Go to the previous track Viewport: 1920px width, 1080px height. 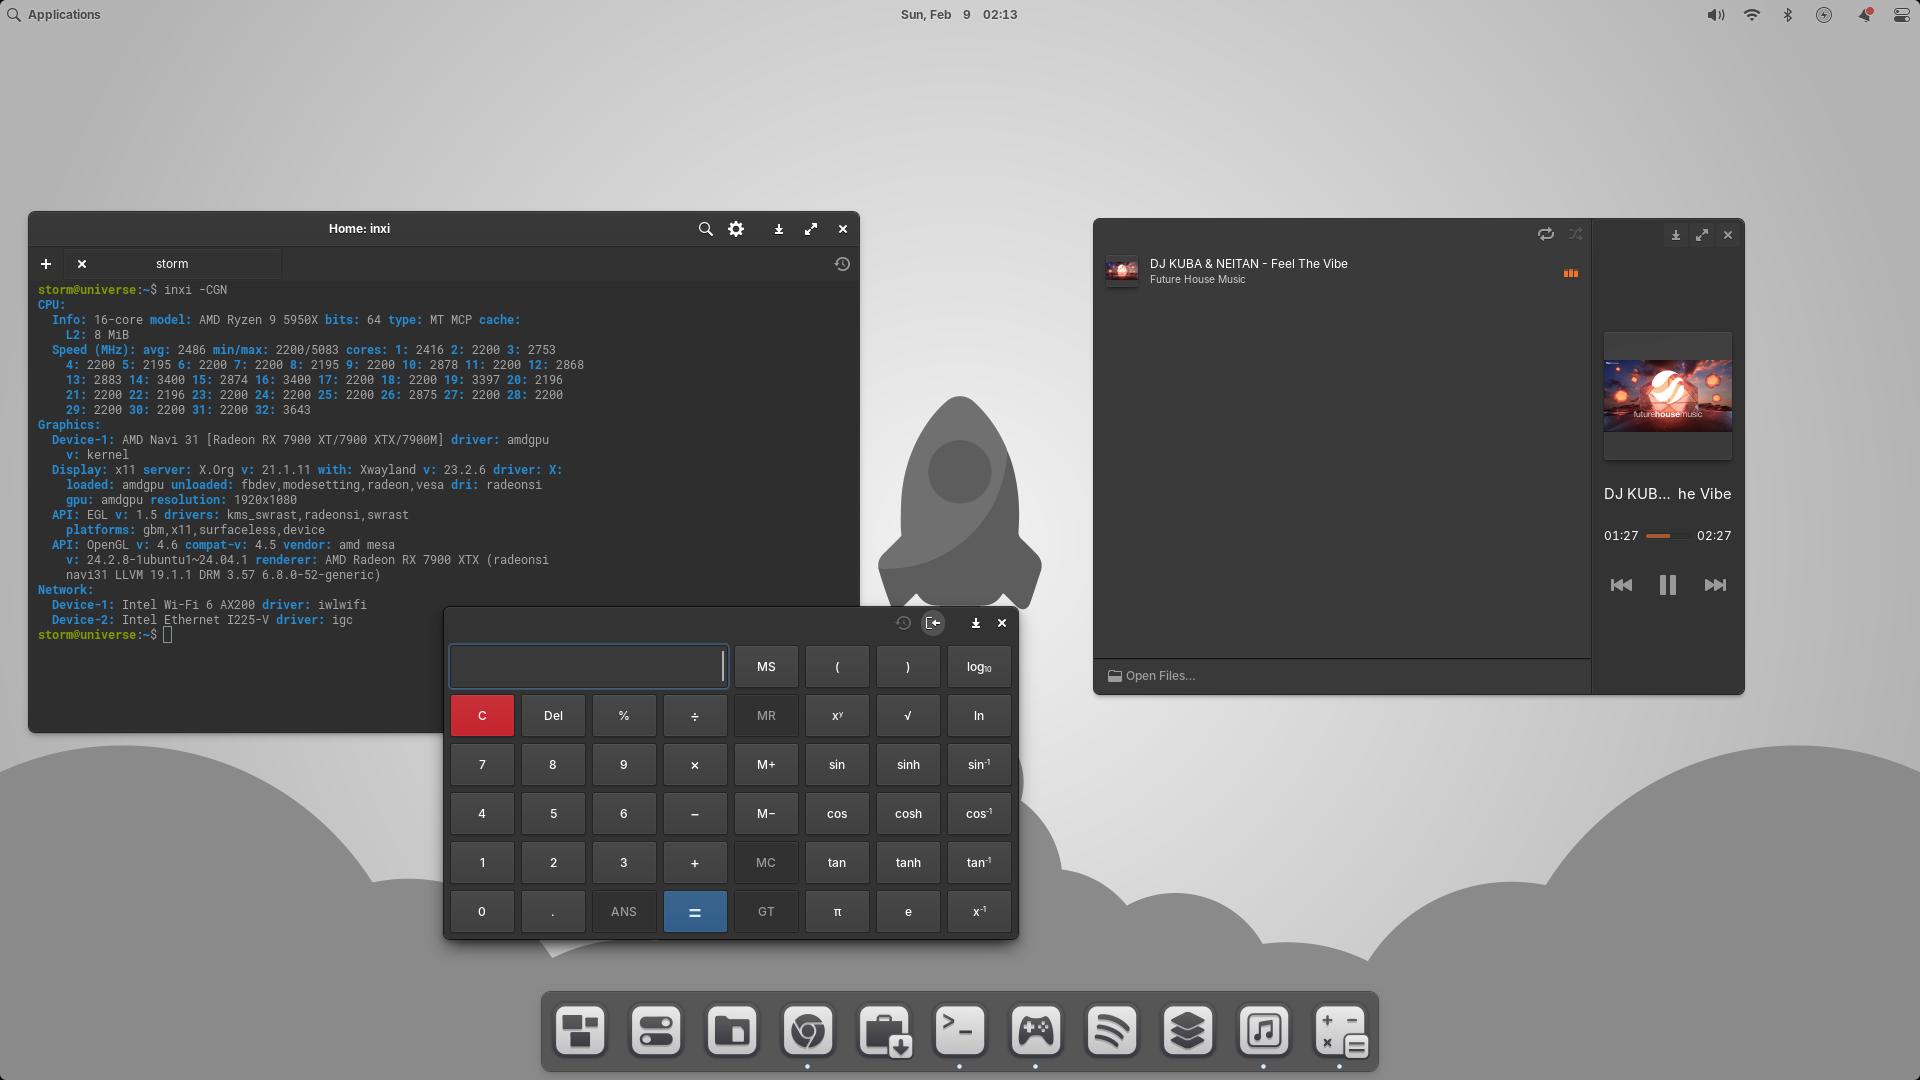click(x=1621, y=585)
